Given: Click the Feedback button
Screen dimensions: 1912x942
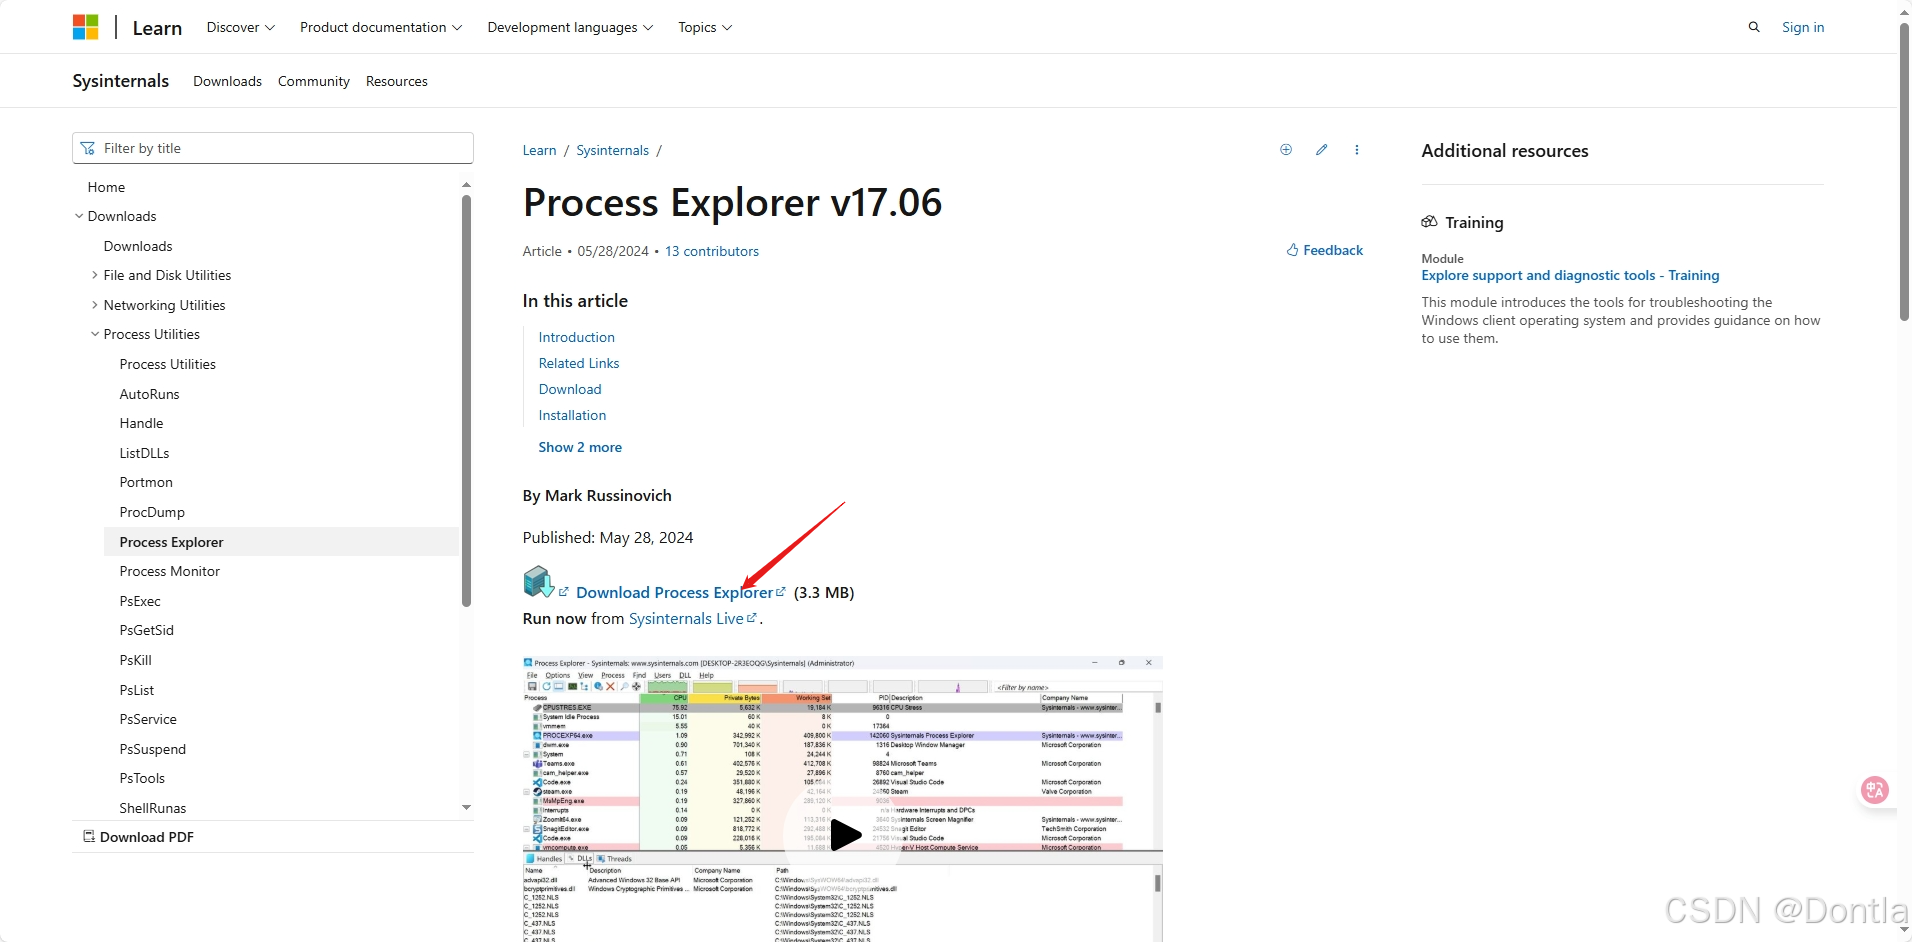Looking at the screenshot, I should click(1325, 250).
